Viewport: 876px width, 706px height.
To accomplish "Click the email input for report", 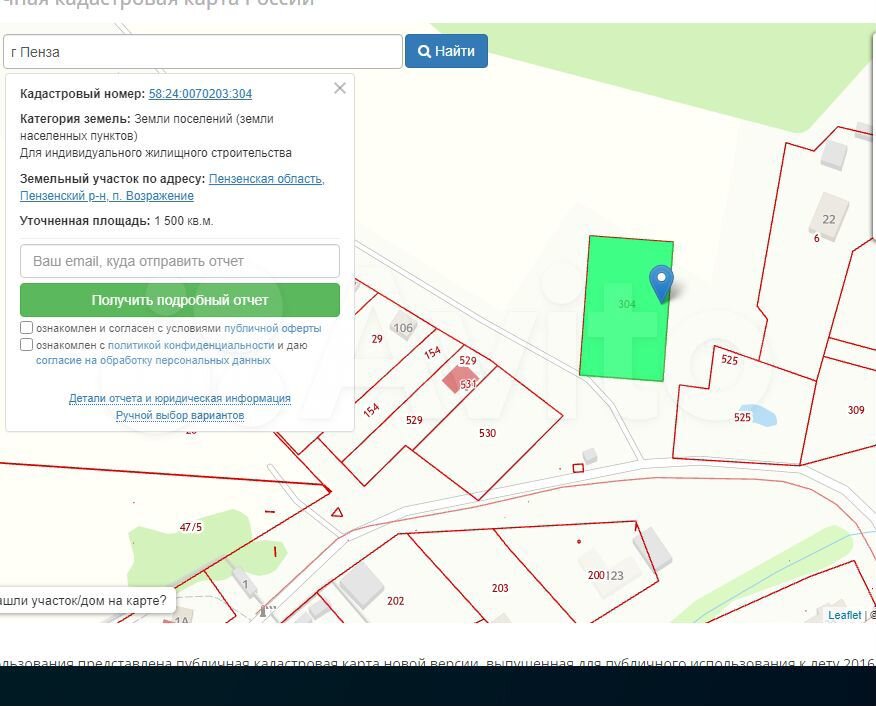I will click(x=180, y=261).
